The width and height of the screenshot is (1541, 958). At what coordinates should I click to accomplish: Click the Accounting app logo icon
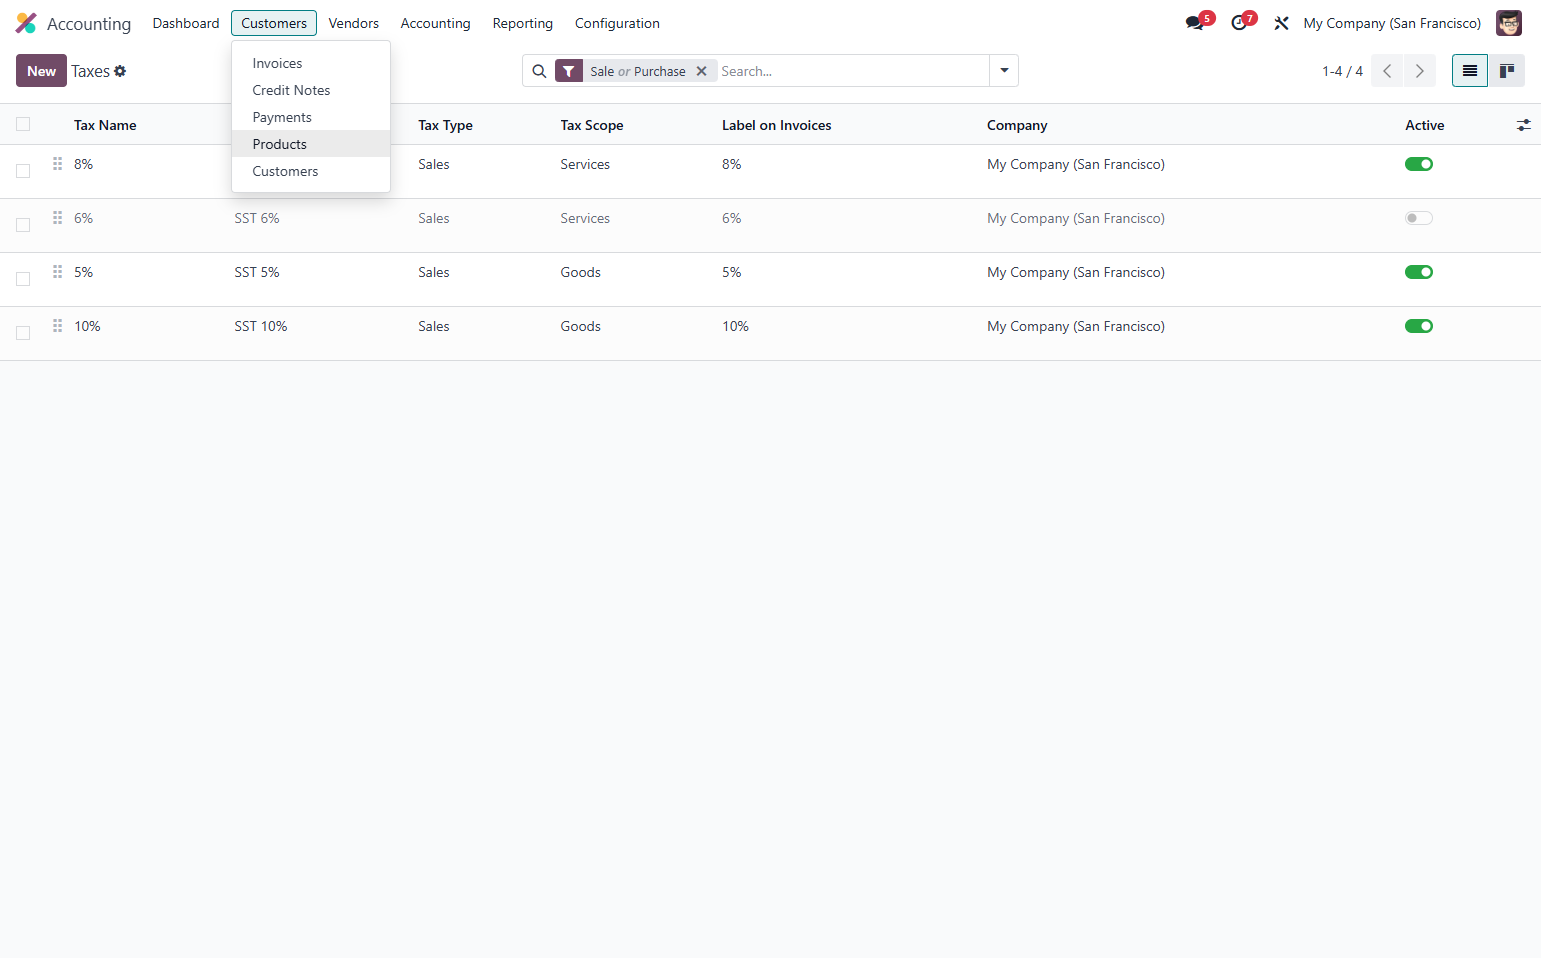coord(26,23)
